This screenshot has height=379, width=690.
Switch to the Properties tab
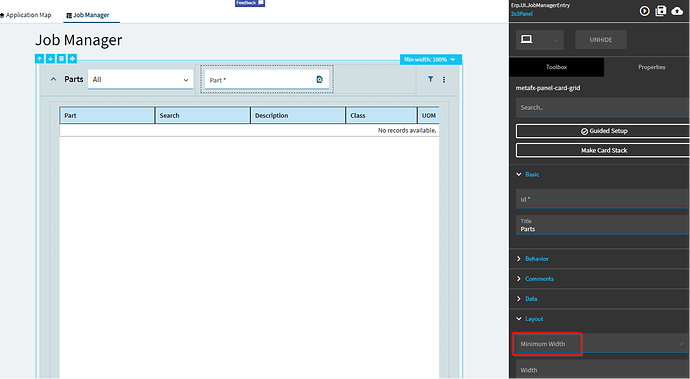651,67
